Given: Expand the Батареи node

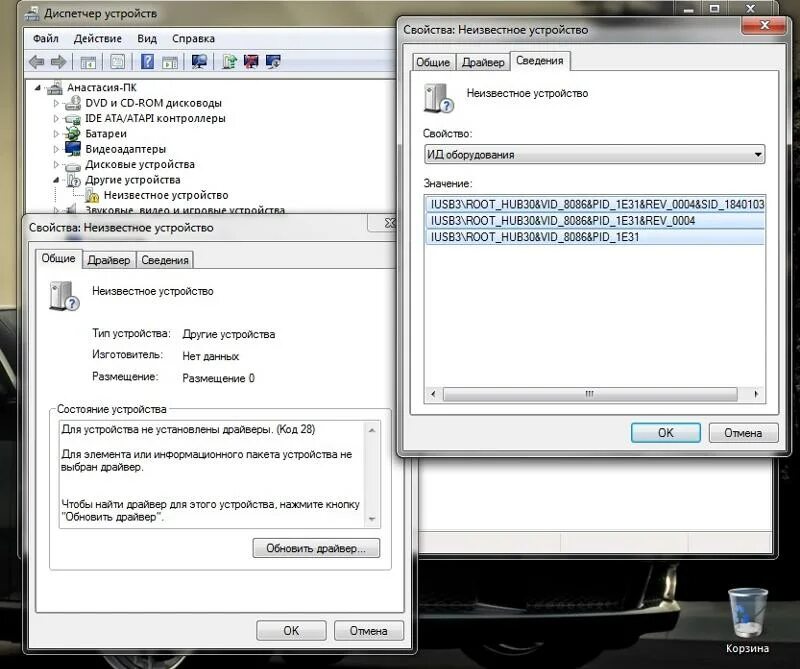Looking at the screenshot, I should (56, 134).
